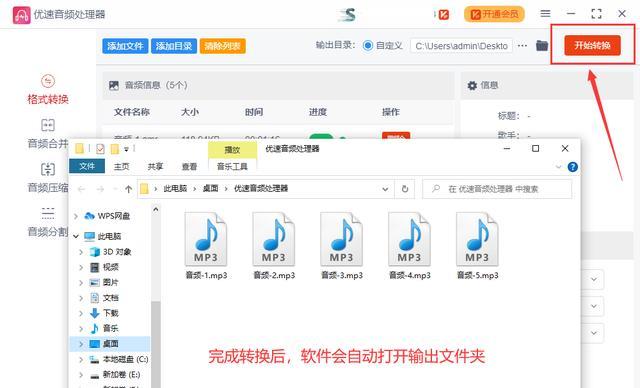
Task: Go forward in Explorer navigation
Action: tap(100, 189)
